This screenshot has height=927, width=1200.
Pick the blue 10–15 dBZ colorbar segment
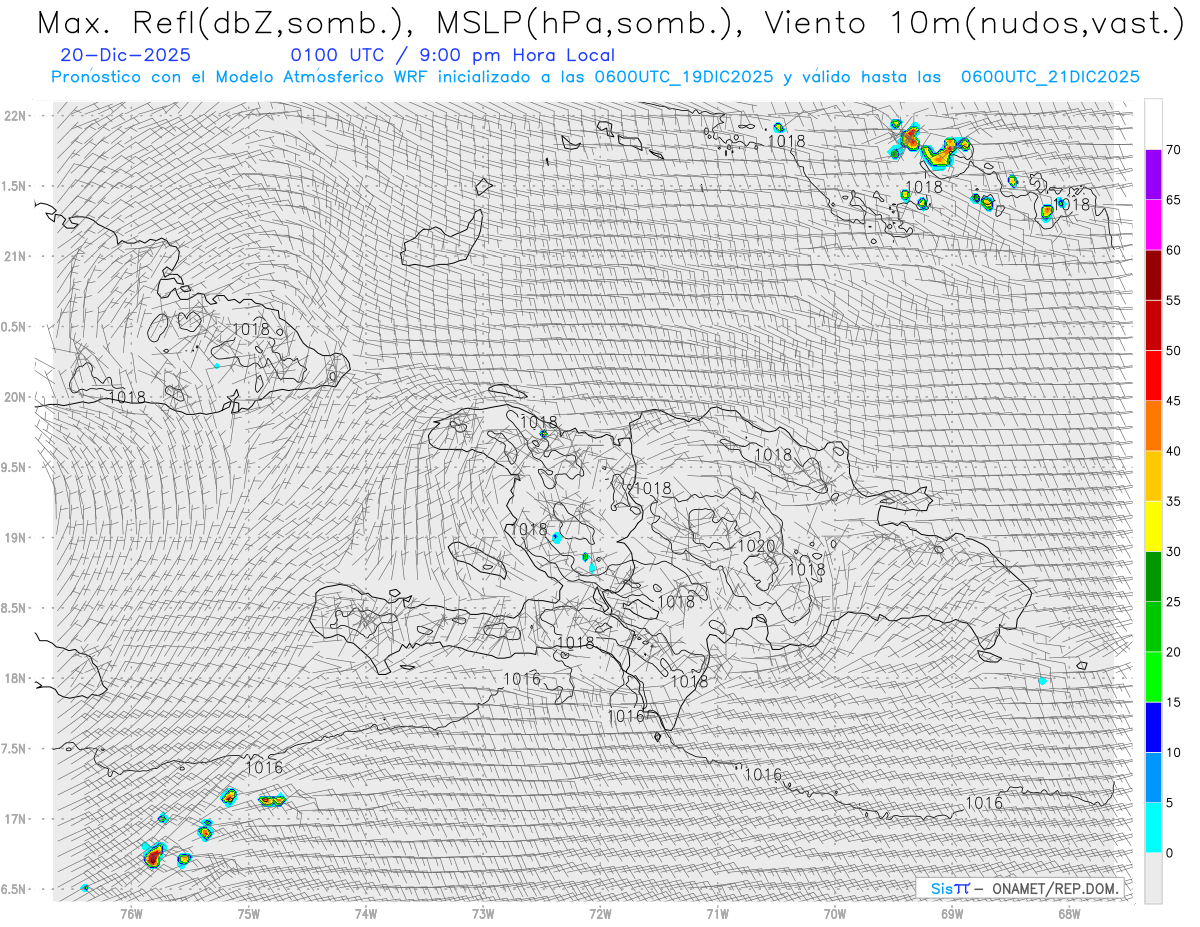point(1153,727)
